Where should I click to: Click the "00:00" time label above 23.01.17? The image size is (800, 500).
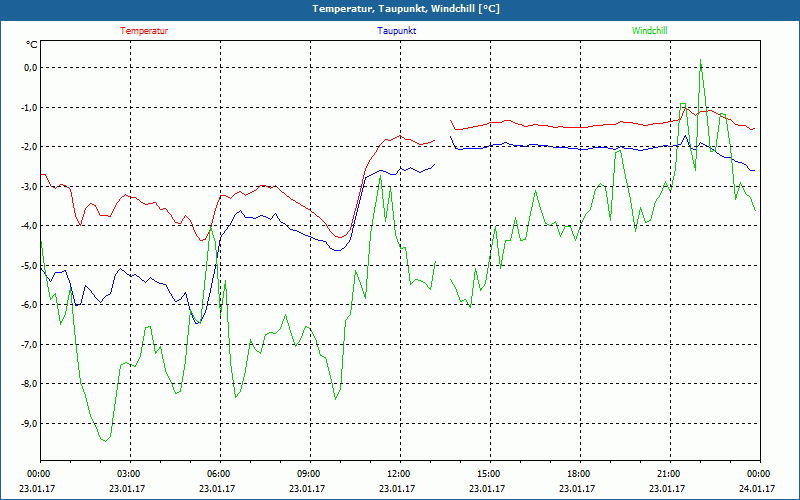tap(38, 474)
